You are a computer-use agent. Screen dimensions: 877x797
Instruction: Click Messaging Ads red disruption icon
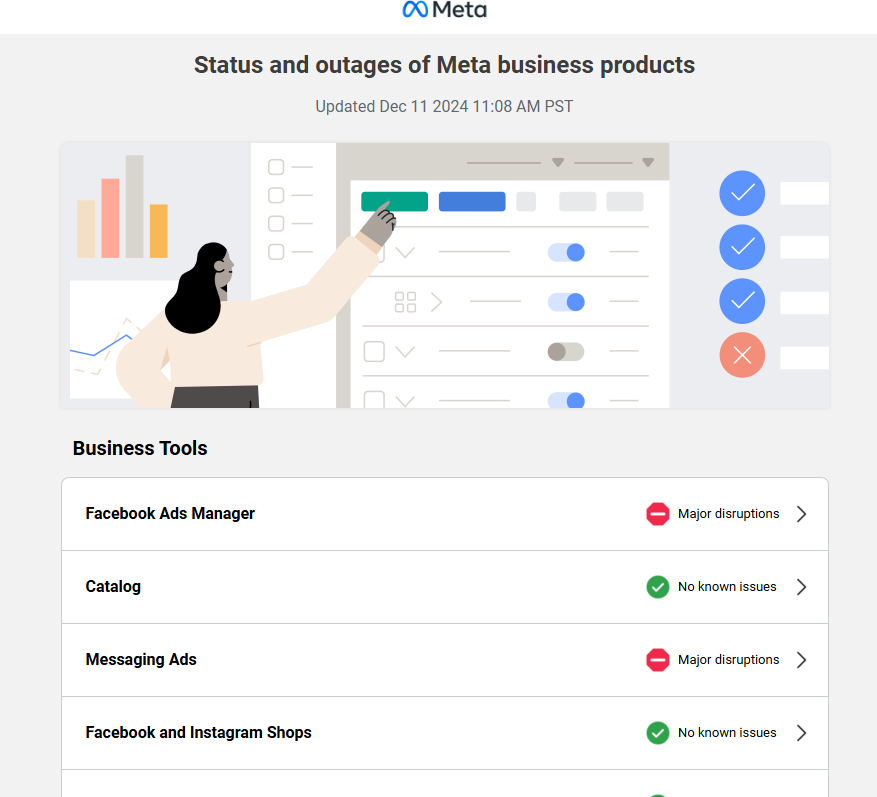pos(657,660)
